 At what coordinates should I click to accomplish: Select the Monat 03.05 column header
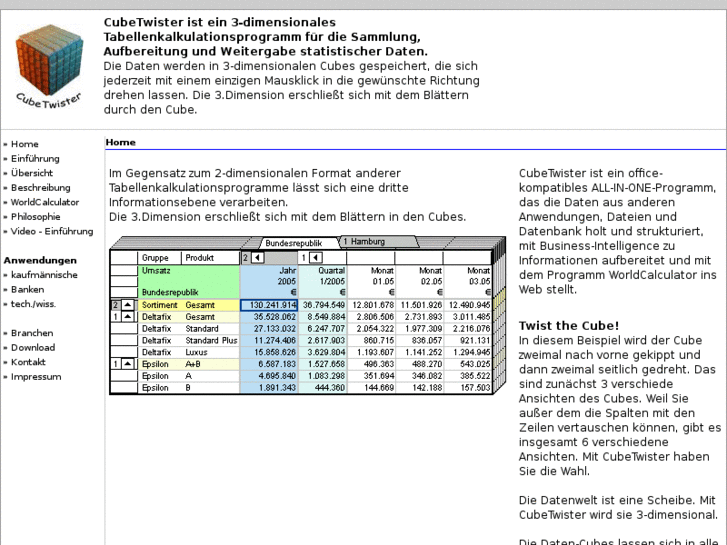(468, 281)
